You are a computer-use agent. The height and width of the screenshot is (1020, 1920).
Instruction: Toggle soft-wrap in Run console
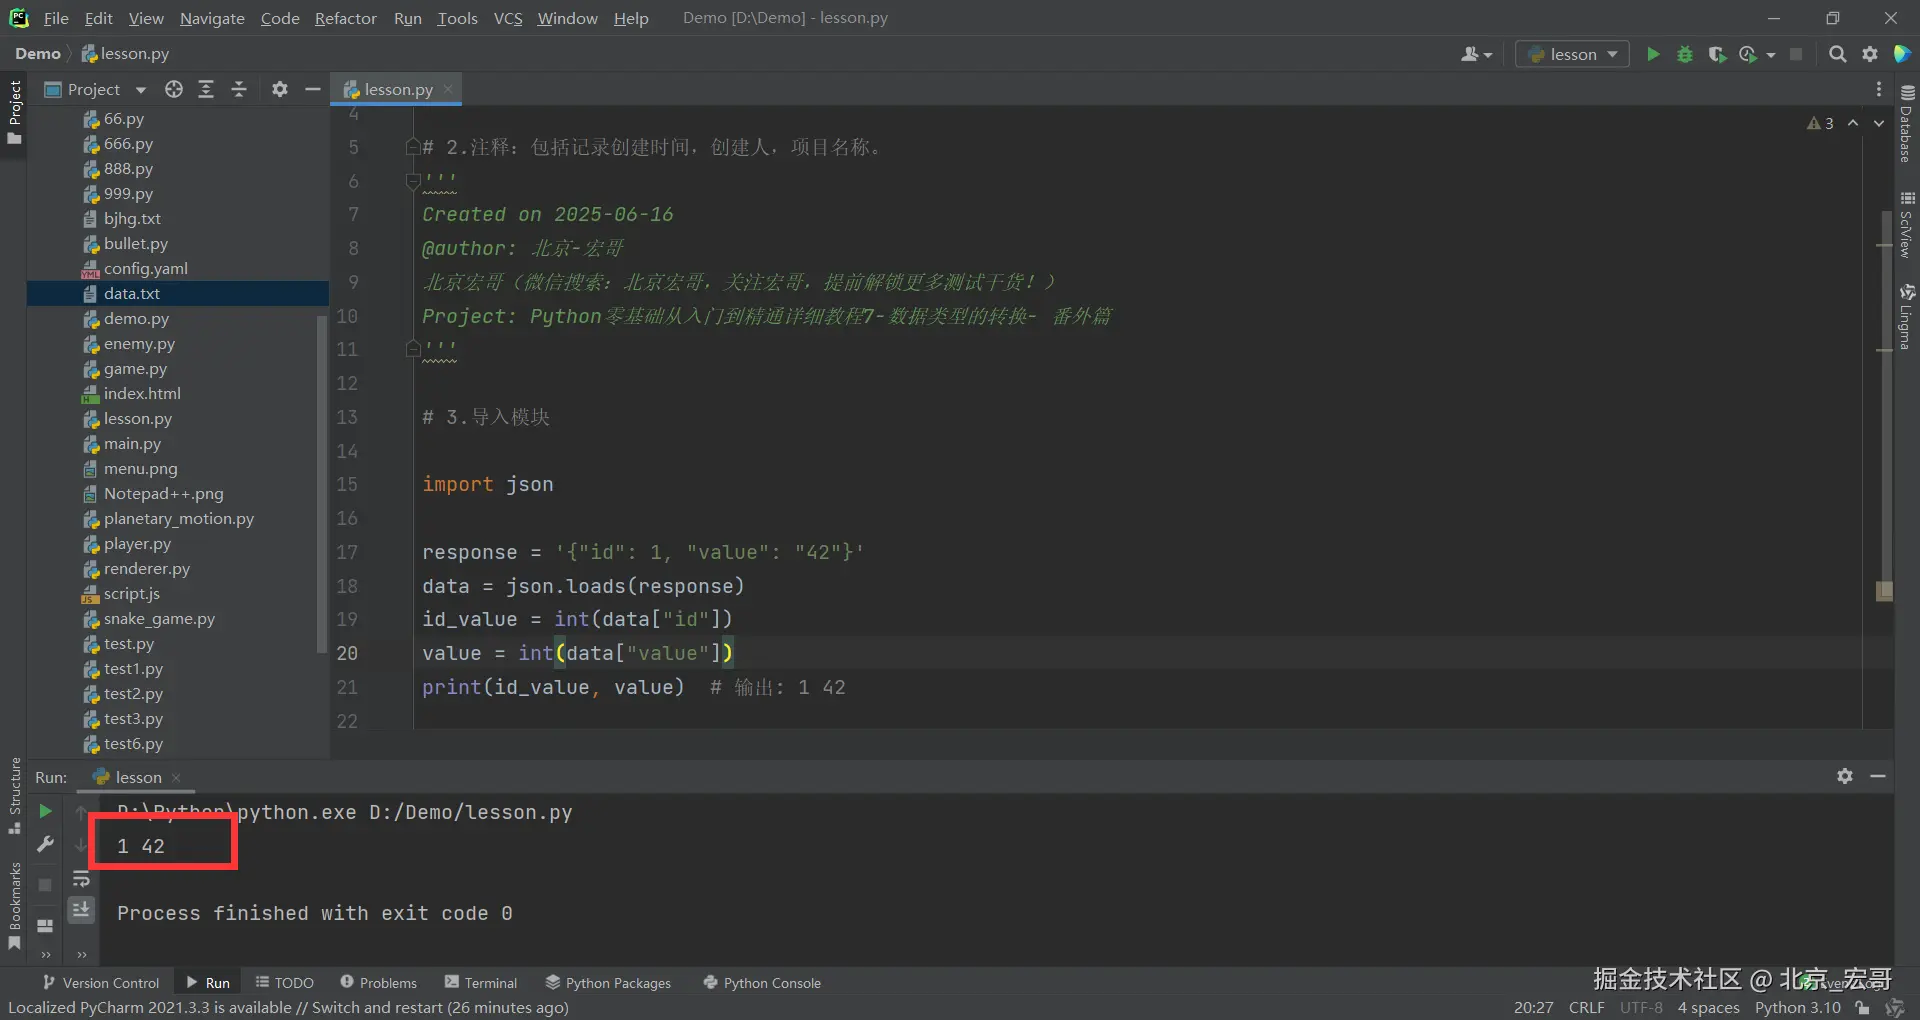coord(81,880)
